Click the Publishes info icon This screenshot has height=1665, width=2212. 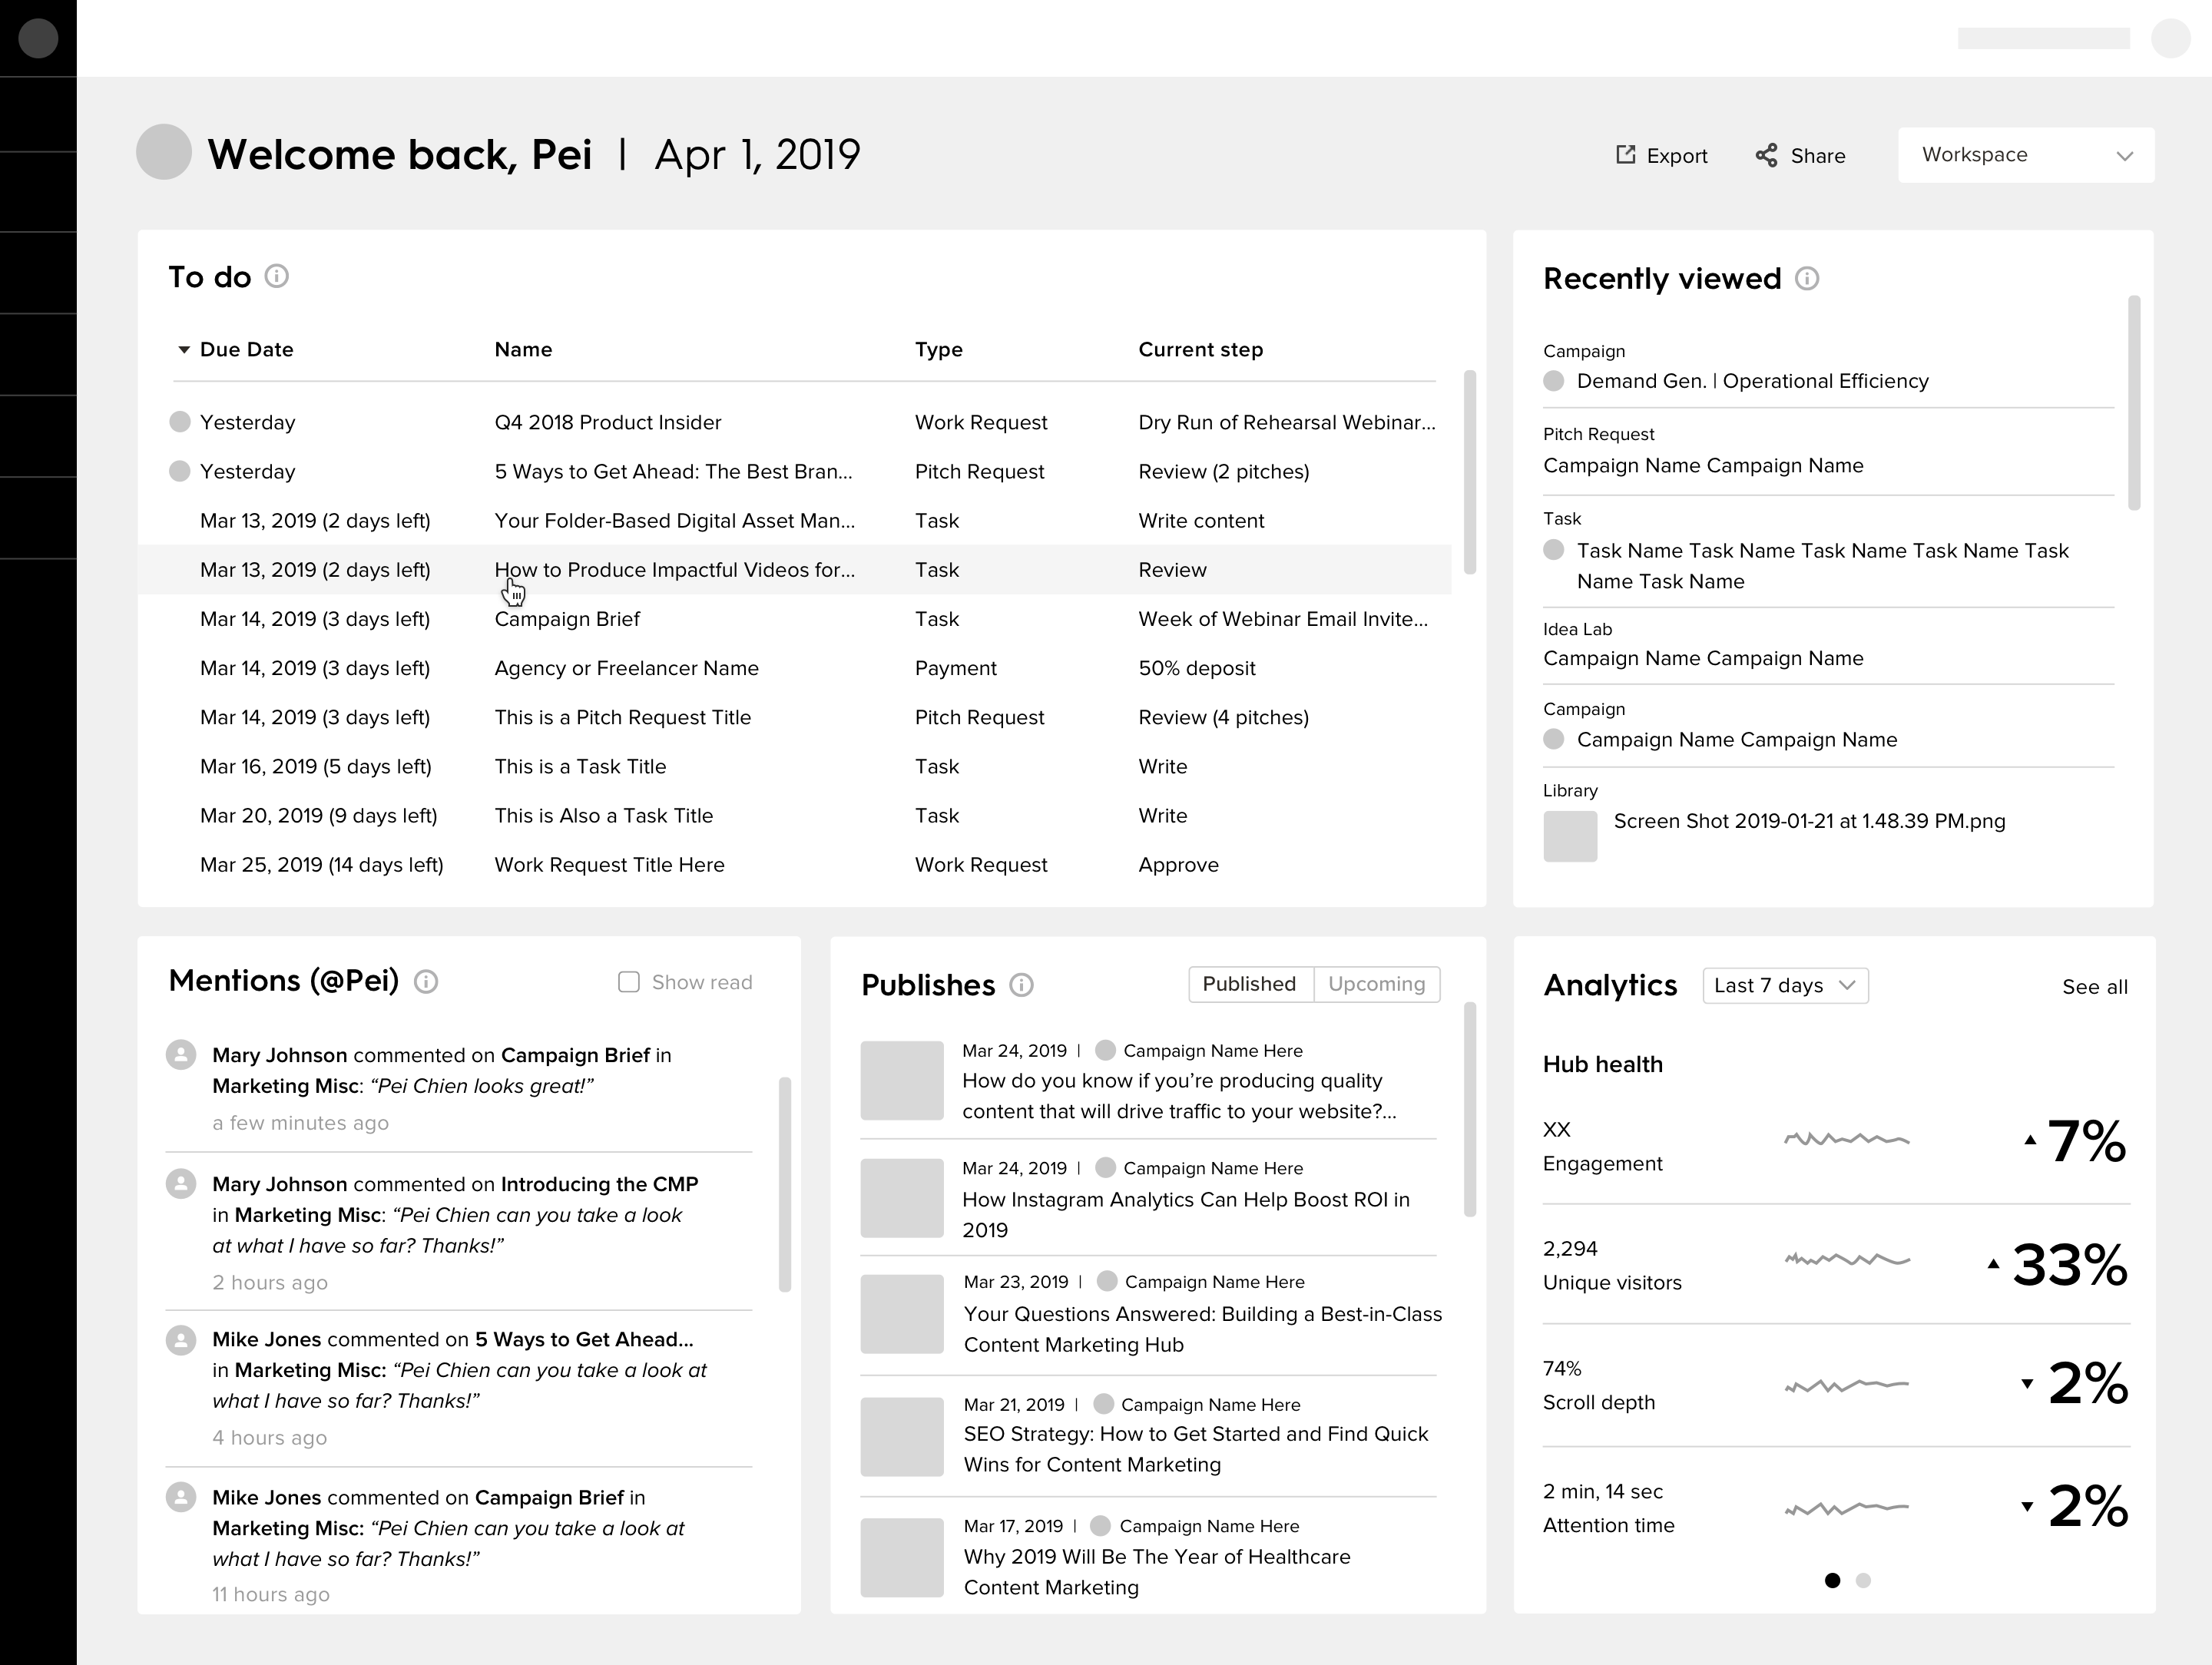(1021, 986)
